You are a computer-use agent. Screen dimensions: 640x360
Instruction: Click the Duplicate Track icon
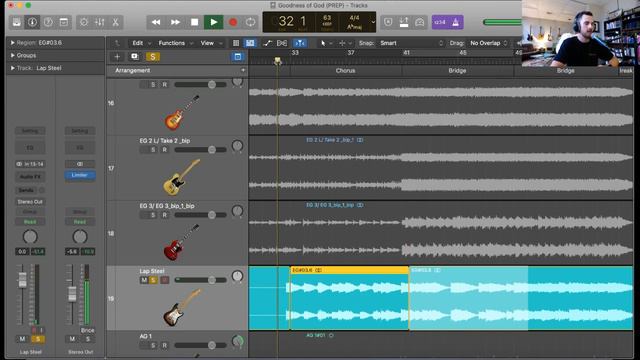click(x=134, y=57)
